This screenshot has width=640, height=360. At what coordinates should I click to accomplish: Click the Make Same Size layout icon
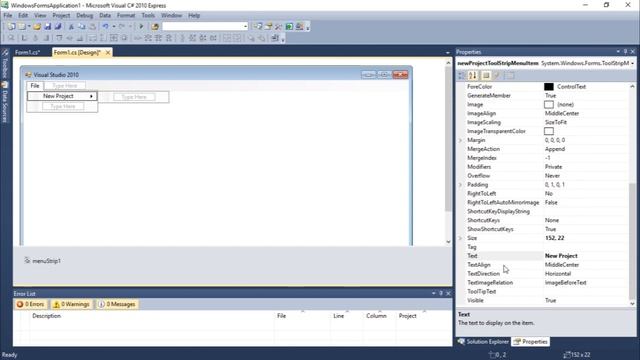[x=113, y=38]
